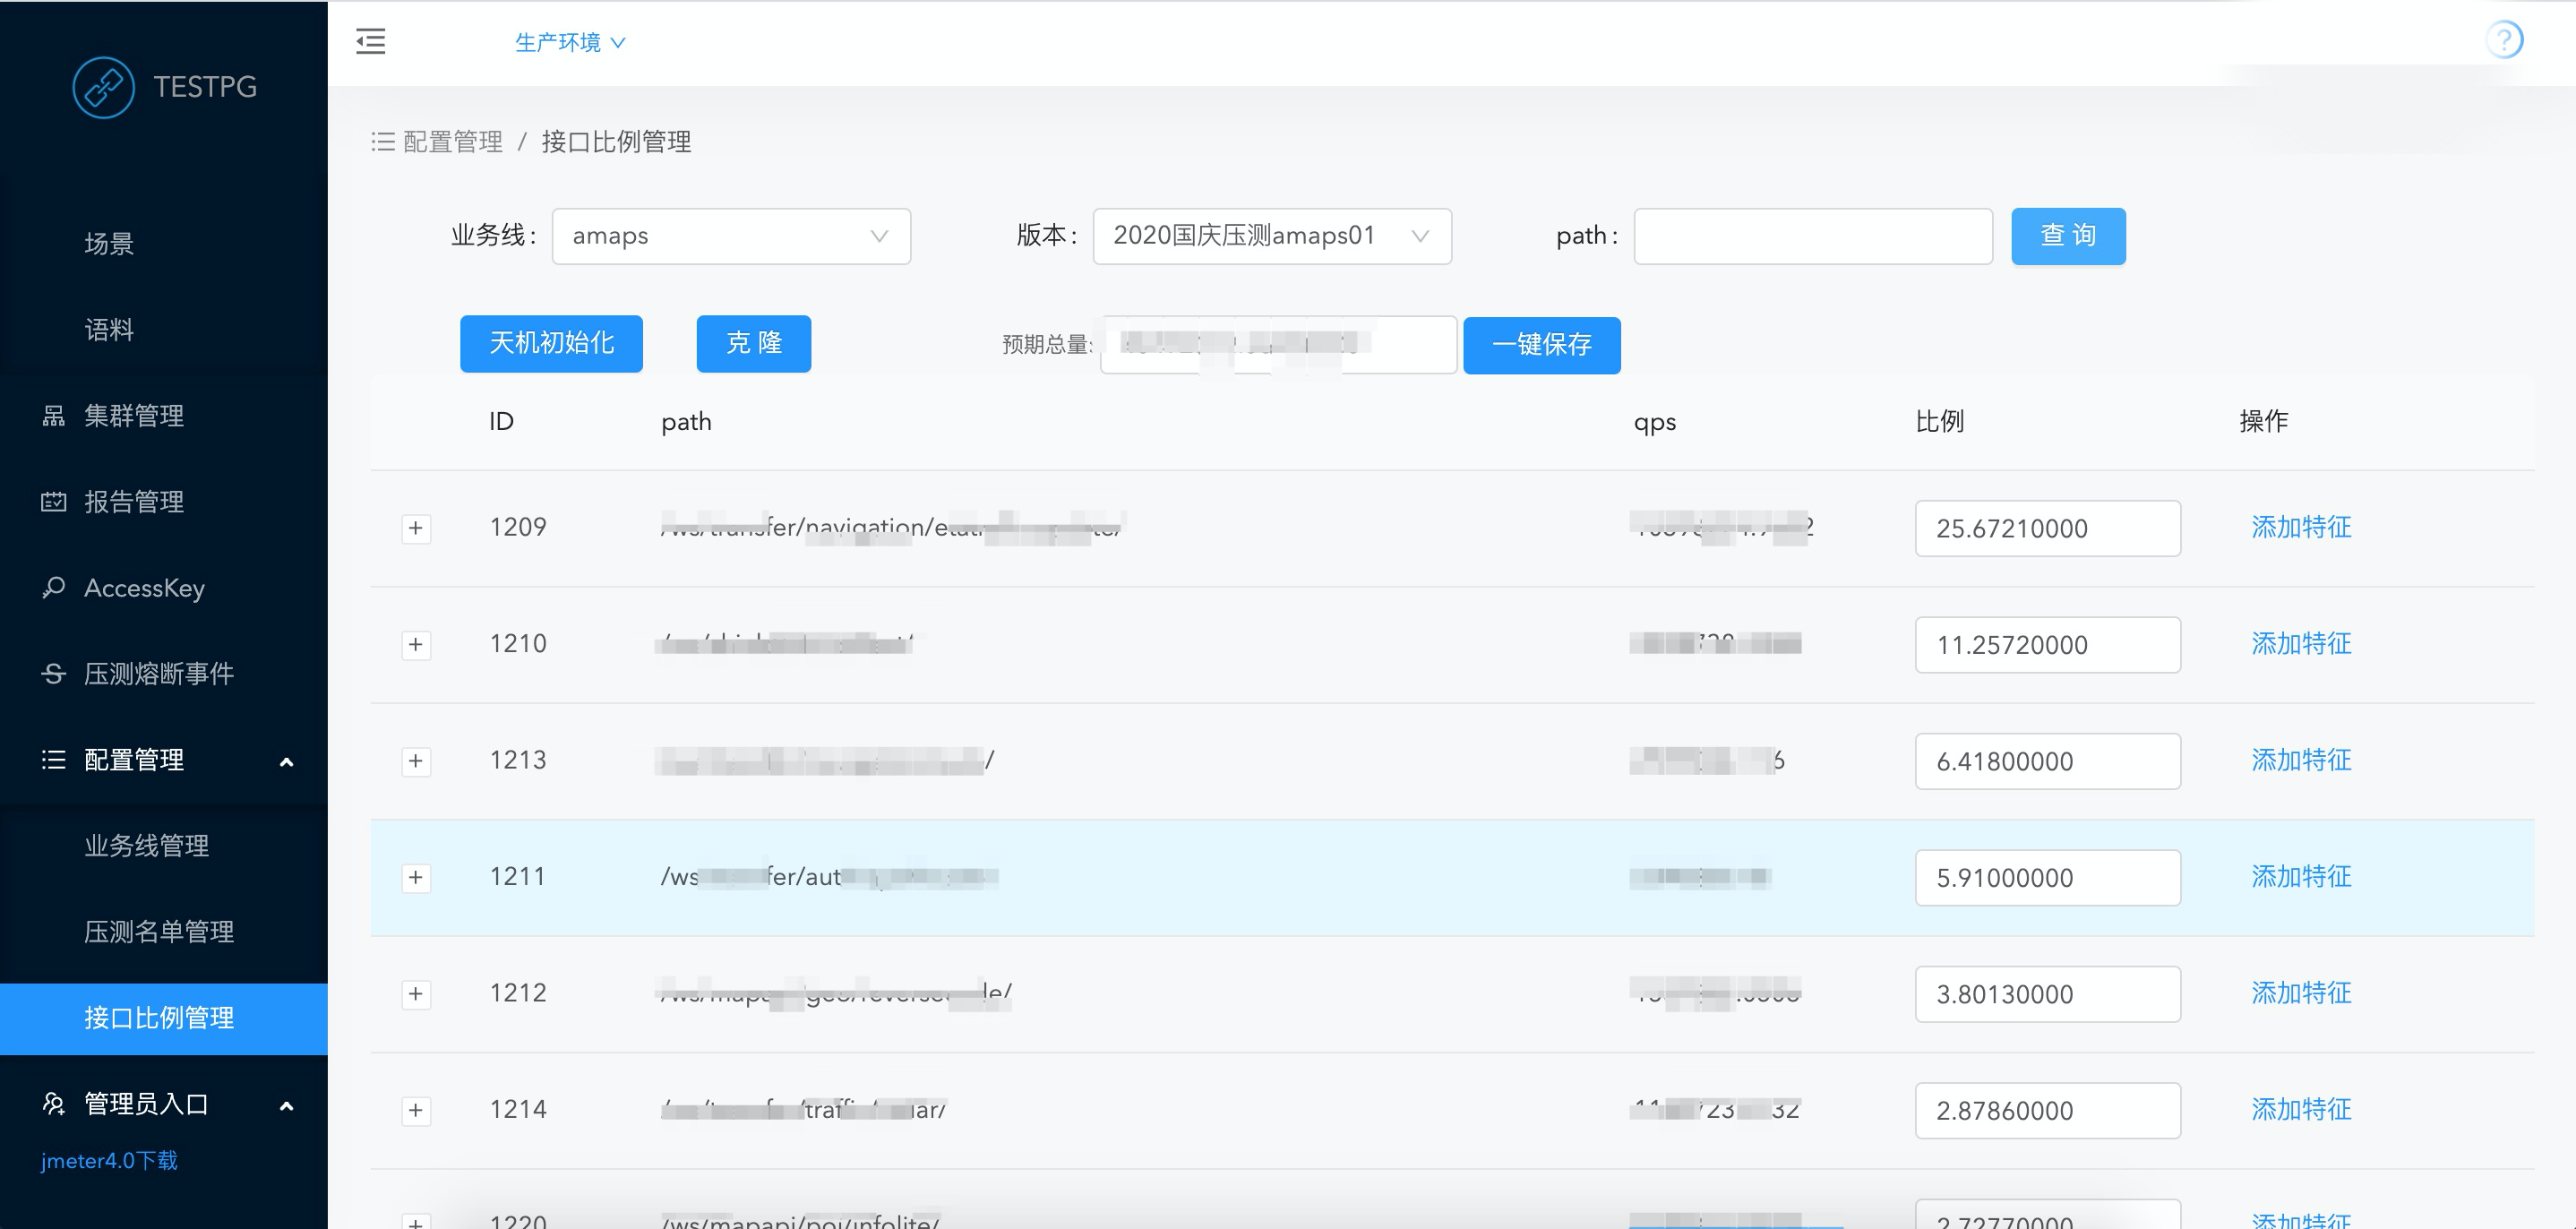Open the 业务线 amaps dropdown
The image size is (2576, 1229).
tap(730, 236)
